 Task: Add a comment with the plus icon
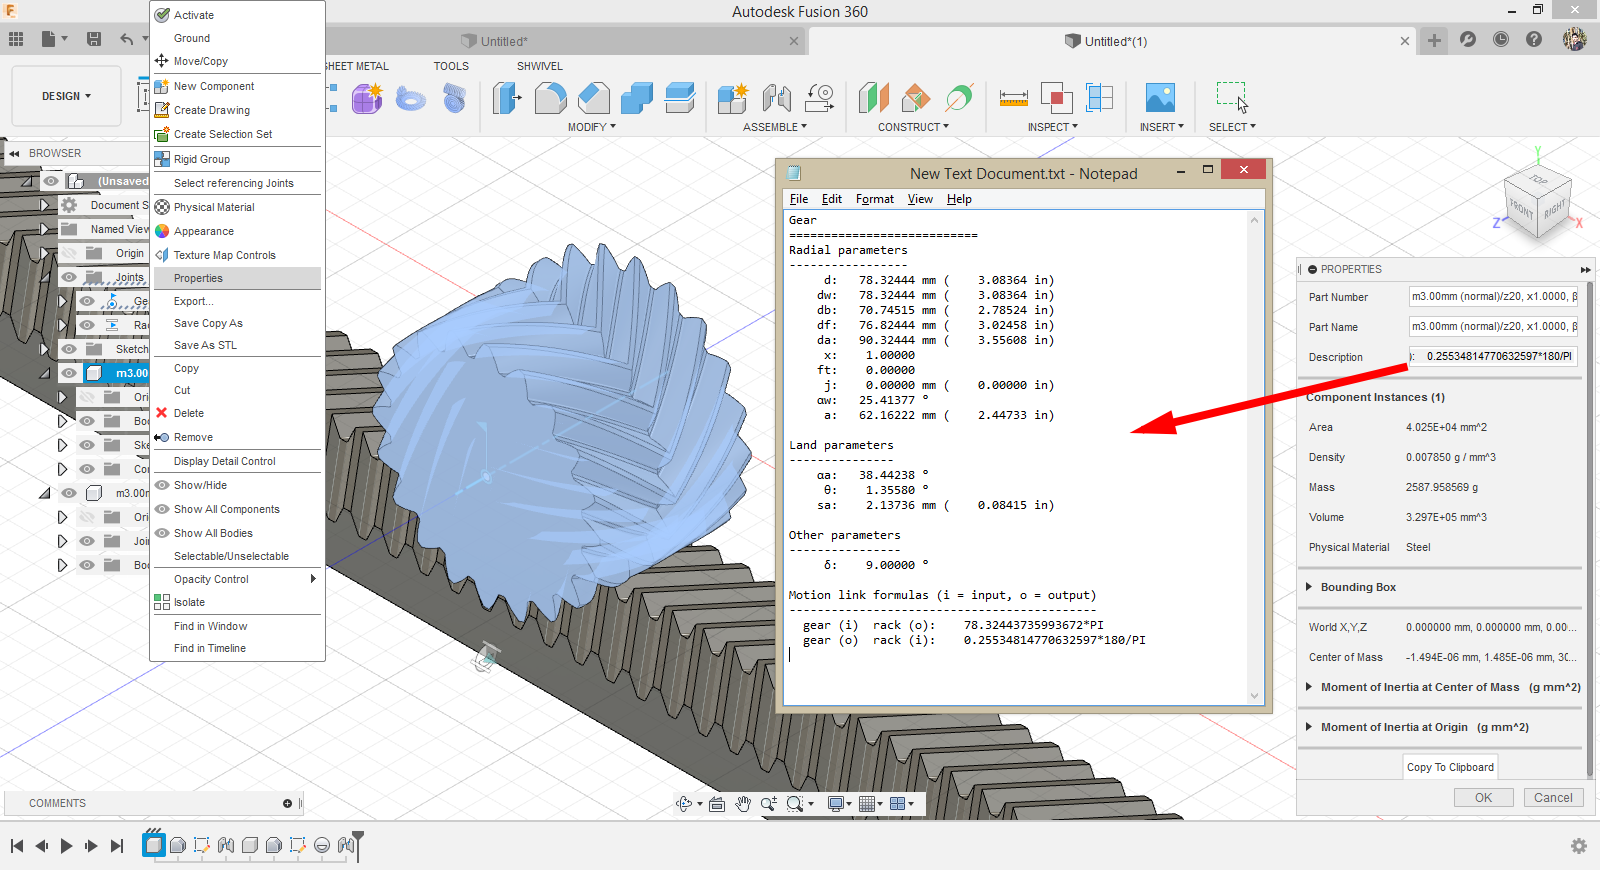pos(287,803)
